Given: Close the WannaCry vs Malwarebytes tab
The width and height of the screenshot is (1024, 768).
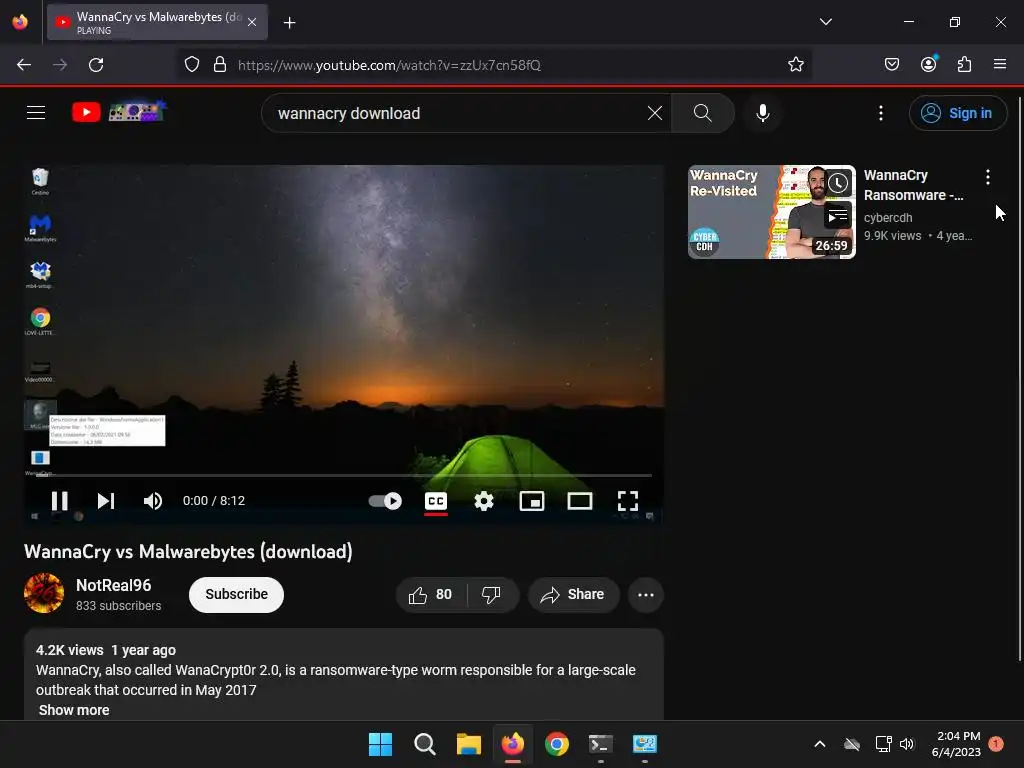Looking at the screenshot, I should pos(252,22).
